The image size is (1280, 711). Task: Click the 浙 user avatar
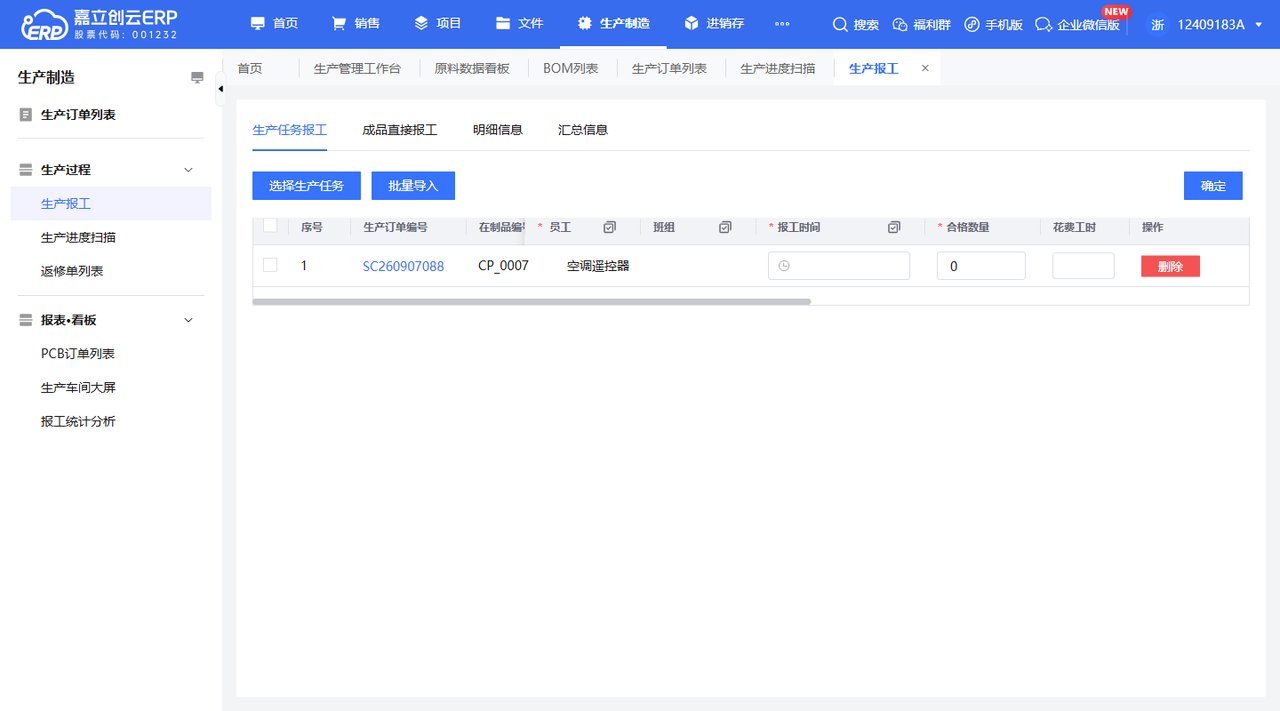(1158, 24)
